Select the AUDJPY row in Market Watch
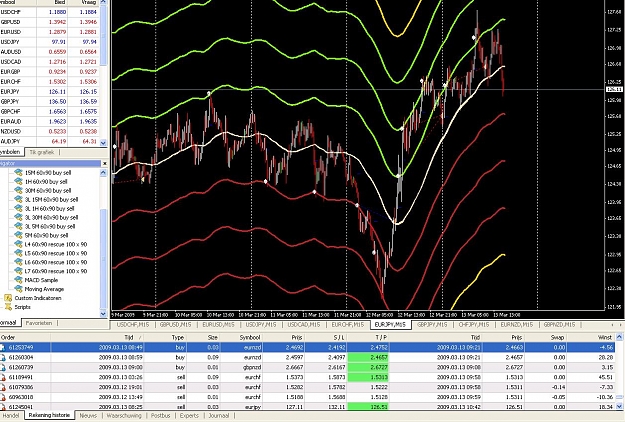The height and width of the screenshot is (422, 625). (49, 141)
